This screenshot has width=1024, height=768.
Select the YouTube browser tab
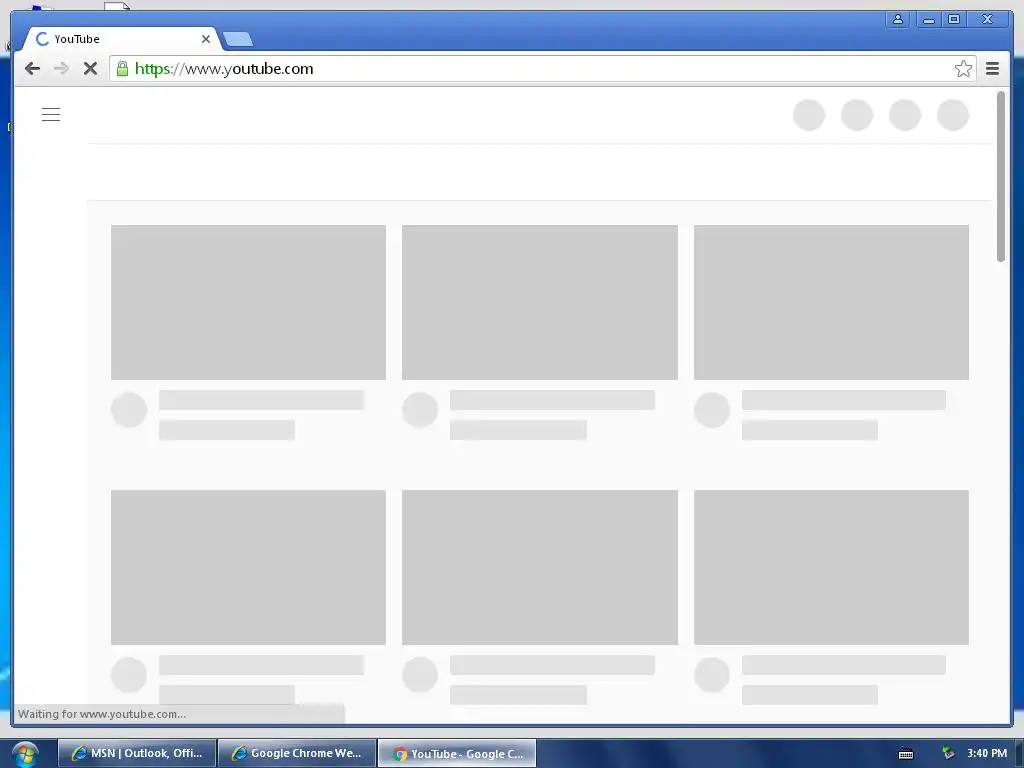click(x=122, y=39)
